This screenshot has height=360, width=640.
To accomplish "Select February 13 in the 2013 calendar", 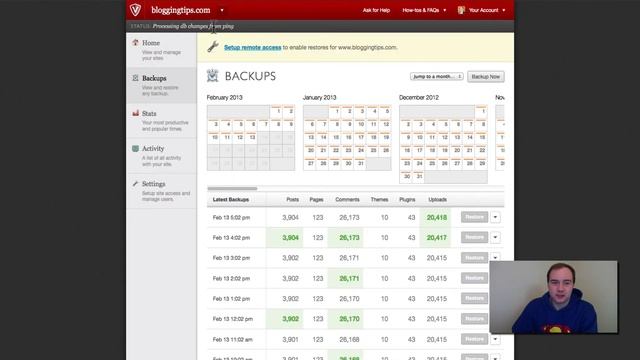I will click(x=252, y=138).
